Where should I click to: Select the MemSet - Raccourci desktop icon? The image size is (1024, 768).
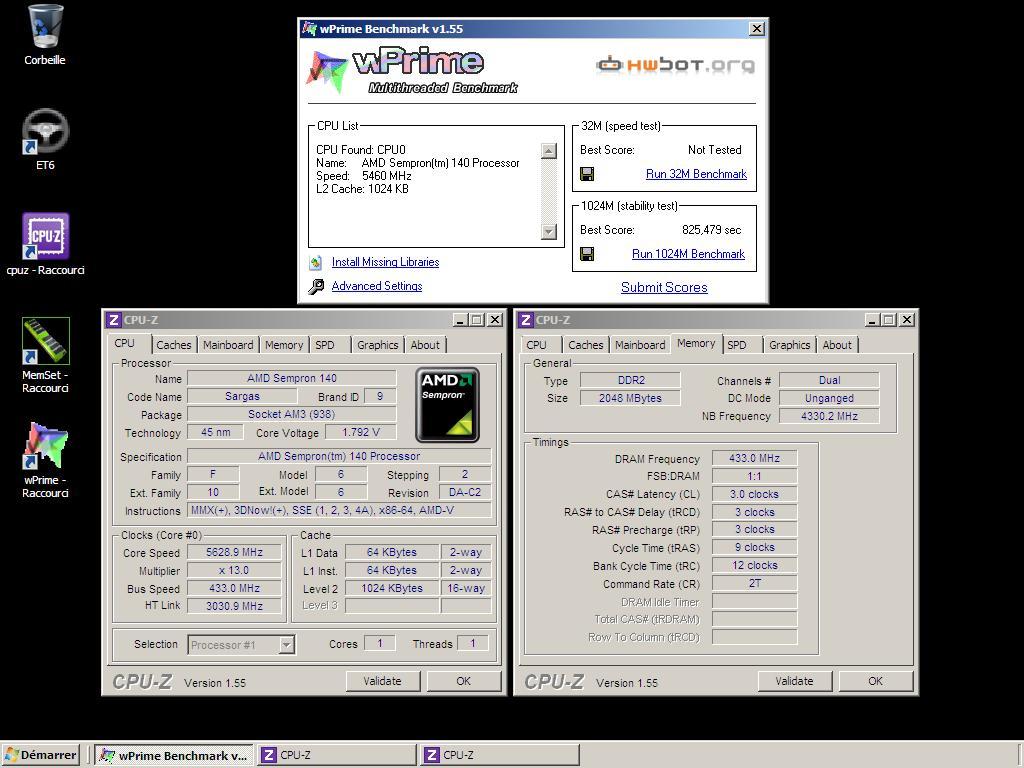45,355
